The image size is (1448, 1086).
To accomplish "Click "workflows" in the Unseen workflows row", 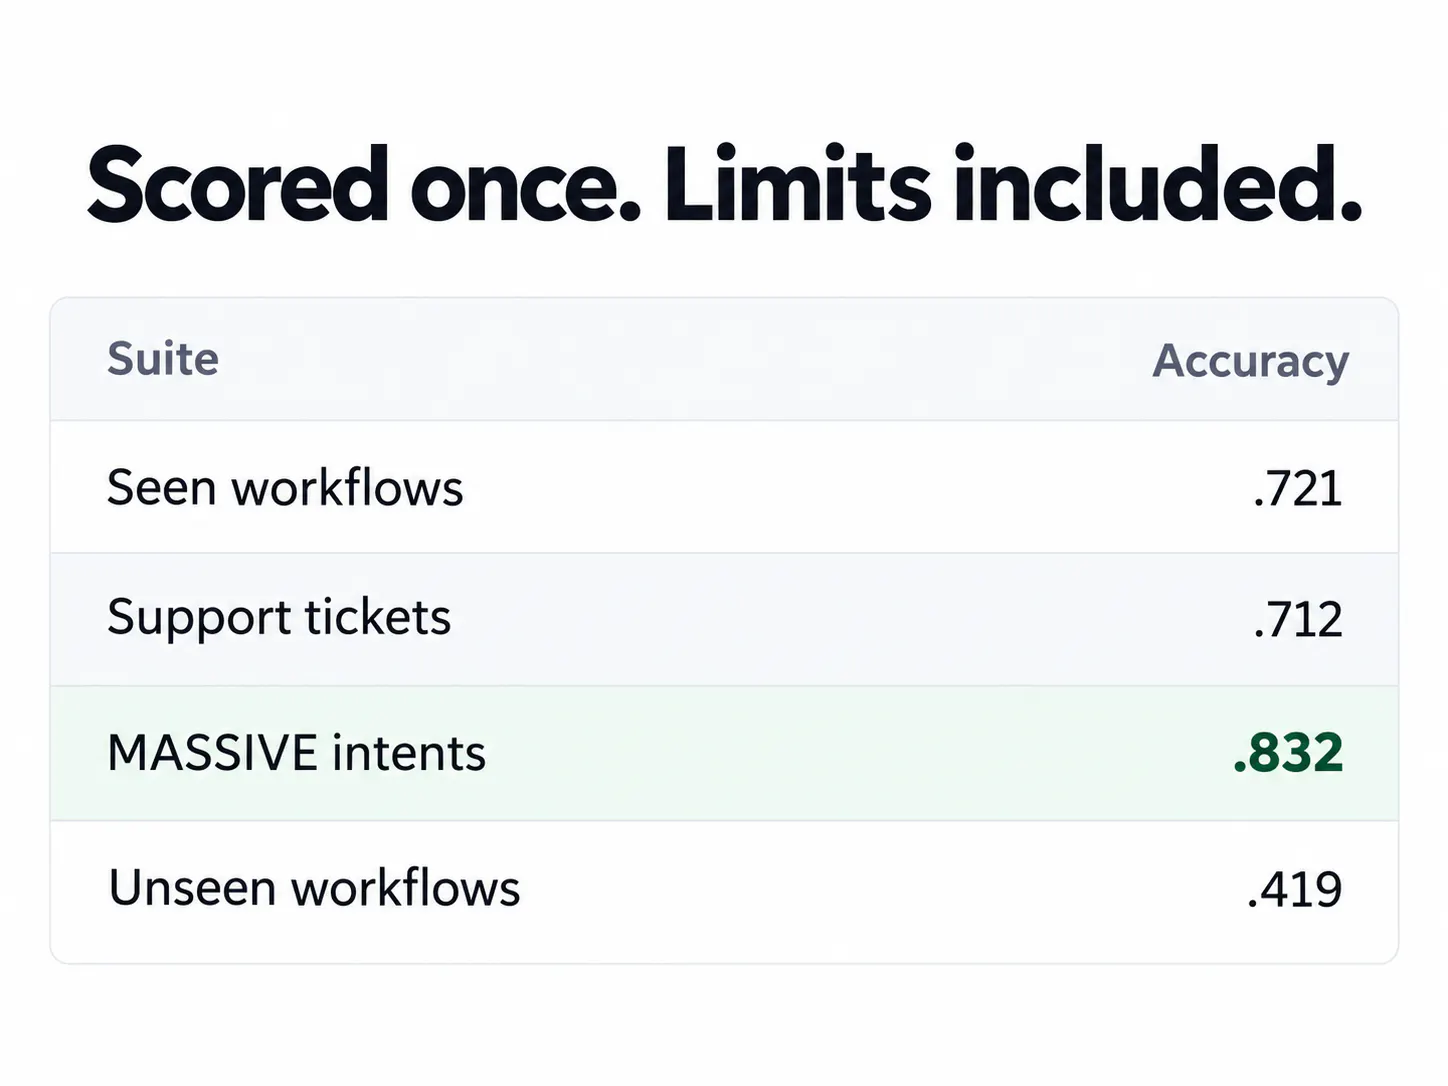I will 405,888.
